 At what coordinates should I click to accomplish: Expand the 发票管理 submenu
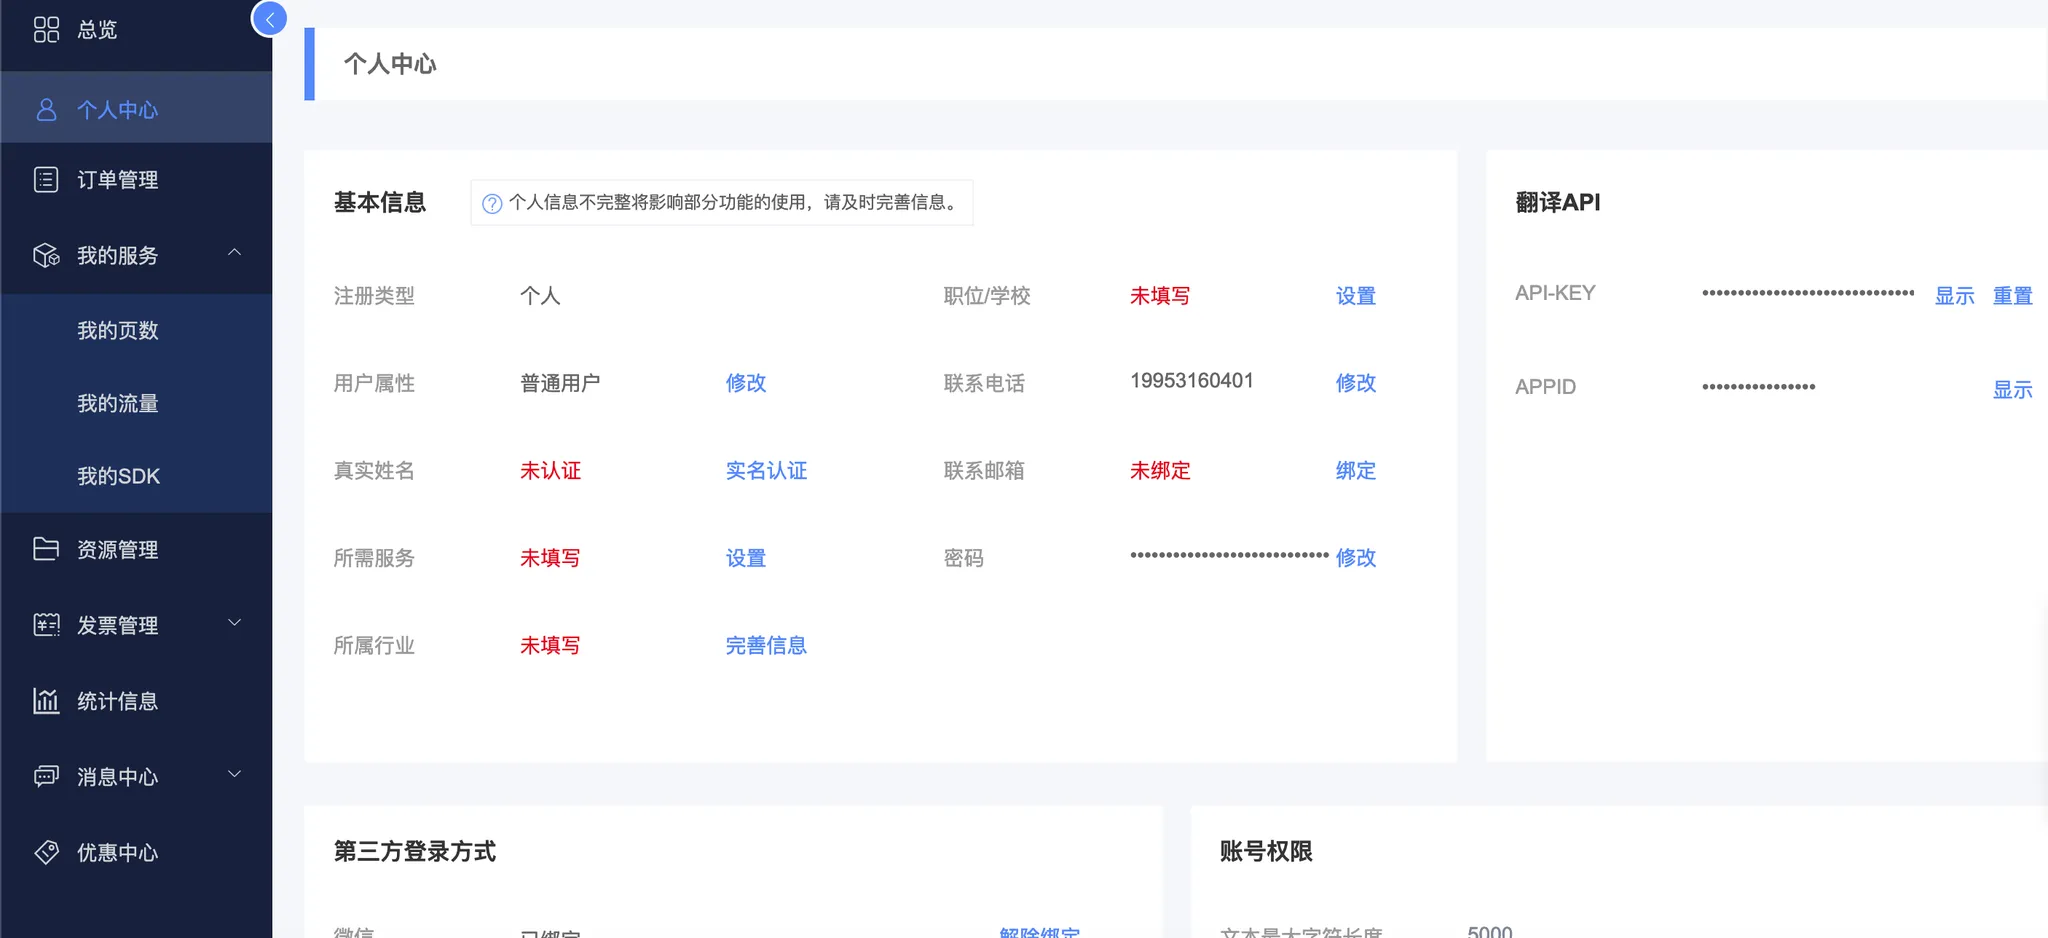(x=235, y=621)
